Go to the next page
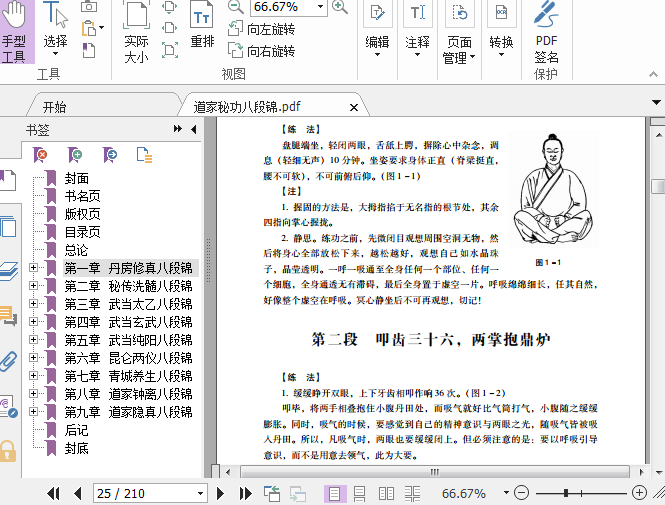This screenshot has width=665, height=505. (x=220, y=493)
